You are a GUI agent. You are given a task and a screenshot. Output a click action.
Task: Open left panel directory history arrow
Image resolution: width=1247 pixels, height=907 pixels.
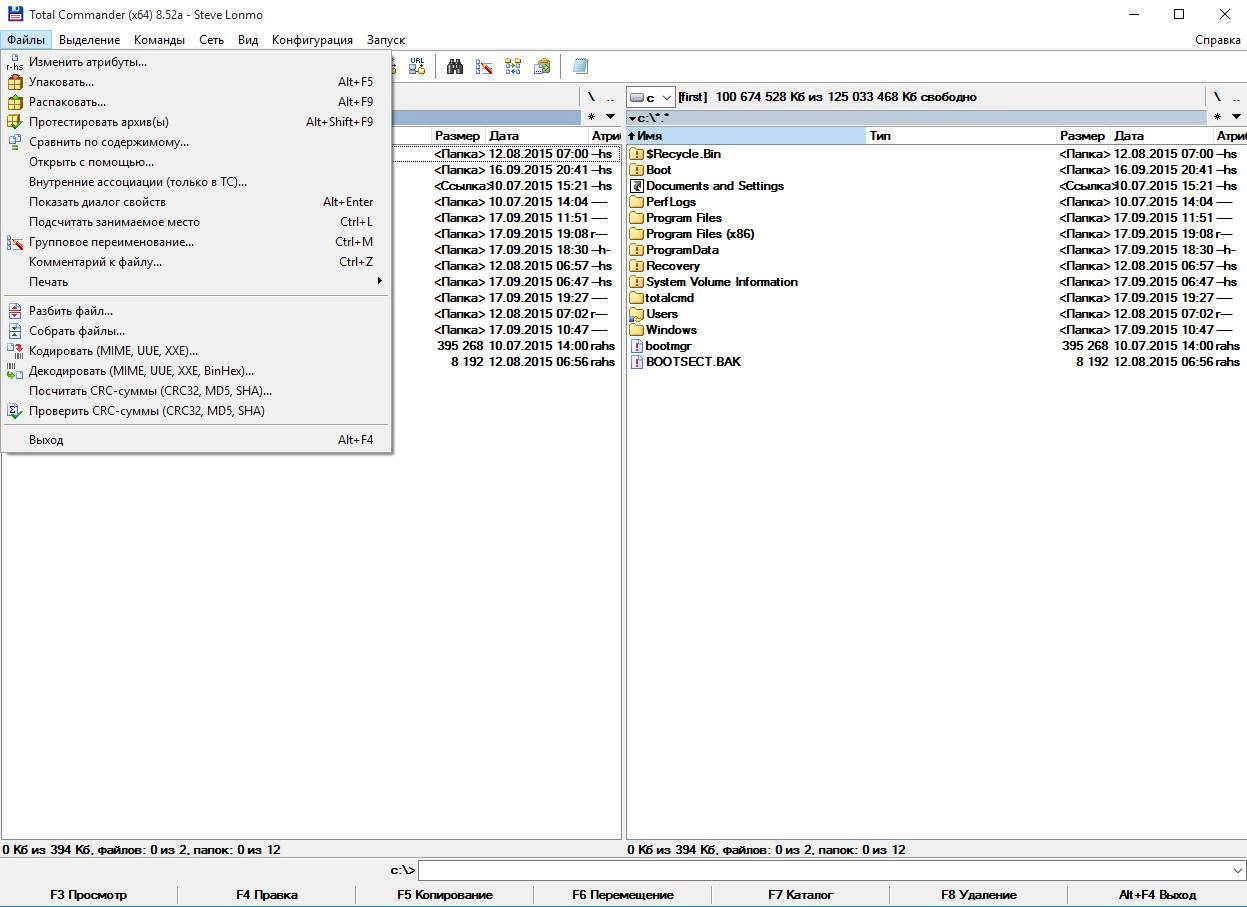(610, 117)
